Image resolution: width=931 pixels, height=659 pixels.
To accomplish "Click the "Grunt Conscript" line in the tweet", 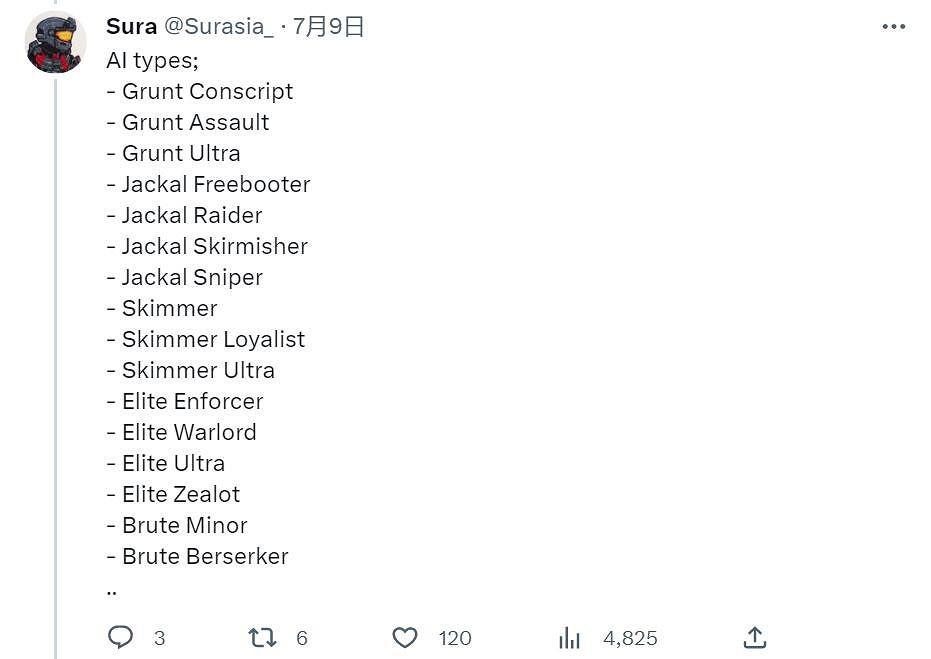I will [207, 91].
